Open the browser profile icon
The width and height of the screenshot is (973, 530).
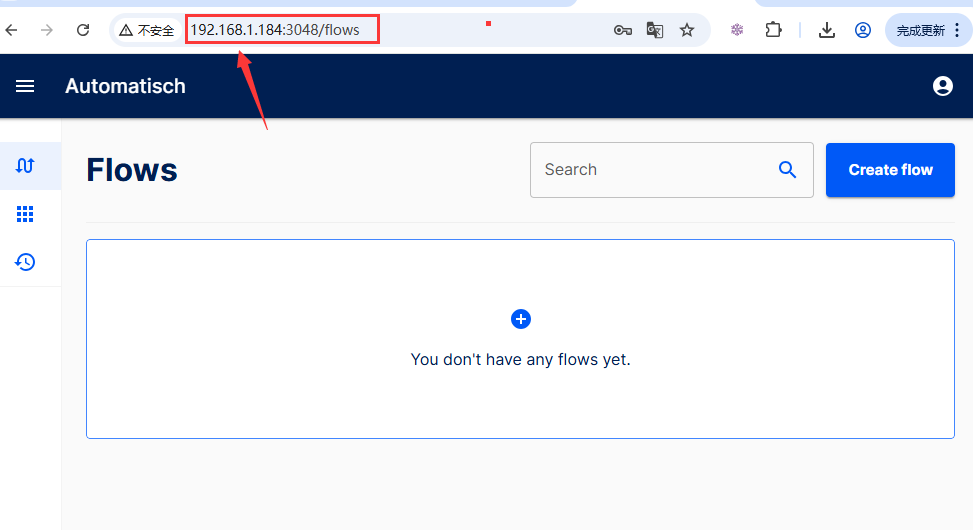863,30
